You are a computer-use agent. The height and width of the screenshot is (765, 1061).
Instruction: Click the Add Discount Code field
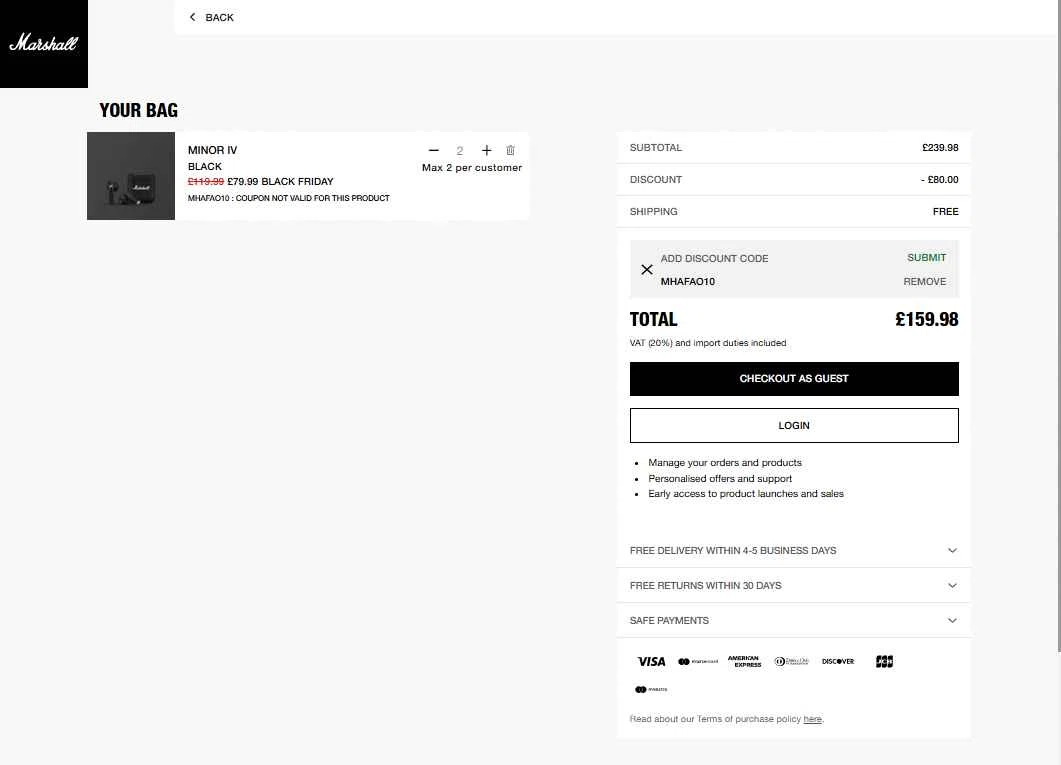[714, 258]
